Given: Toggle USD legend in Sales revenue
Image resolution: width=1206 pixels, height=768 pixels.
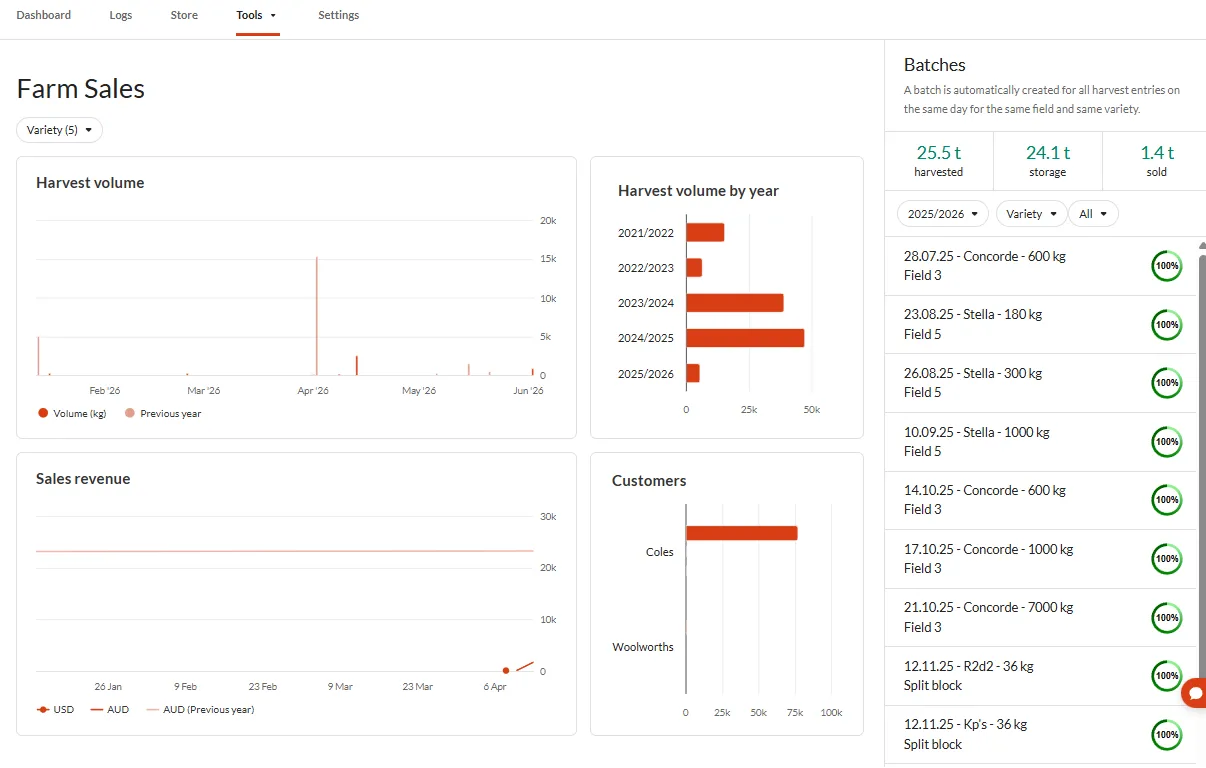Looking at the screenshot, I should click(x=55, y=710).
